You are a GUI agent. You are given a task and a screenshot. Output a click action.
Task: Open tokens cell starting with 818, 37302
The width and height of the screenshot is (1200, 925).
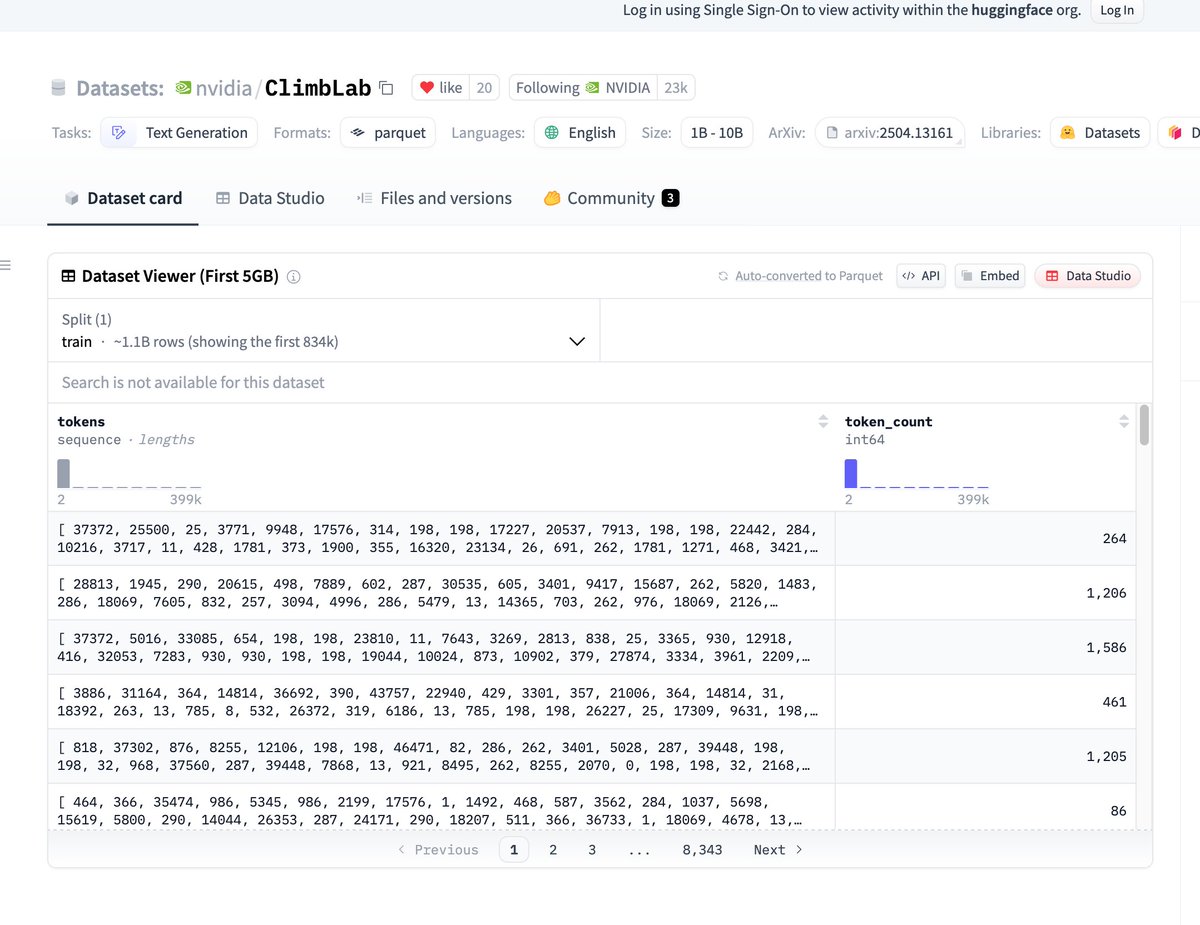point(441,756)
